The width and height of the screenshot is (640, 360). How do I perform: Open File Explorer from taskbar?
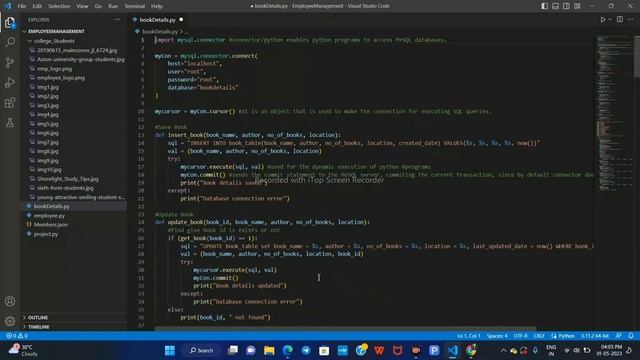[269, 350]
